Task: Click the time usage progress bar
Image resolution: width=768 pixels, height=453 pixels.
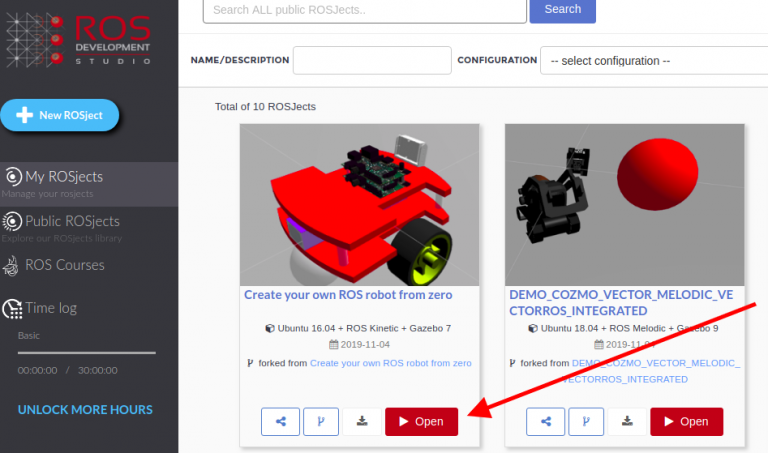Action: [x=87, y=353]
